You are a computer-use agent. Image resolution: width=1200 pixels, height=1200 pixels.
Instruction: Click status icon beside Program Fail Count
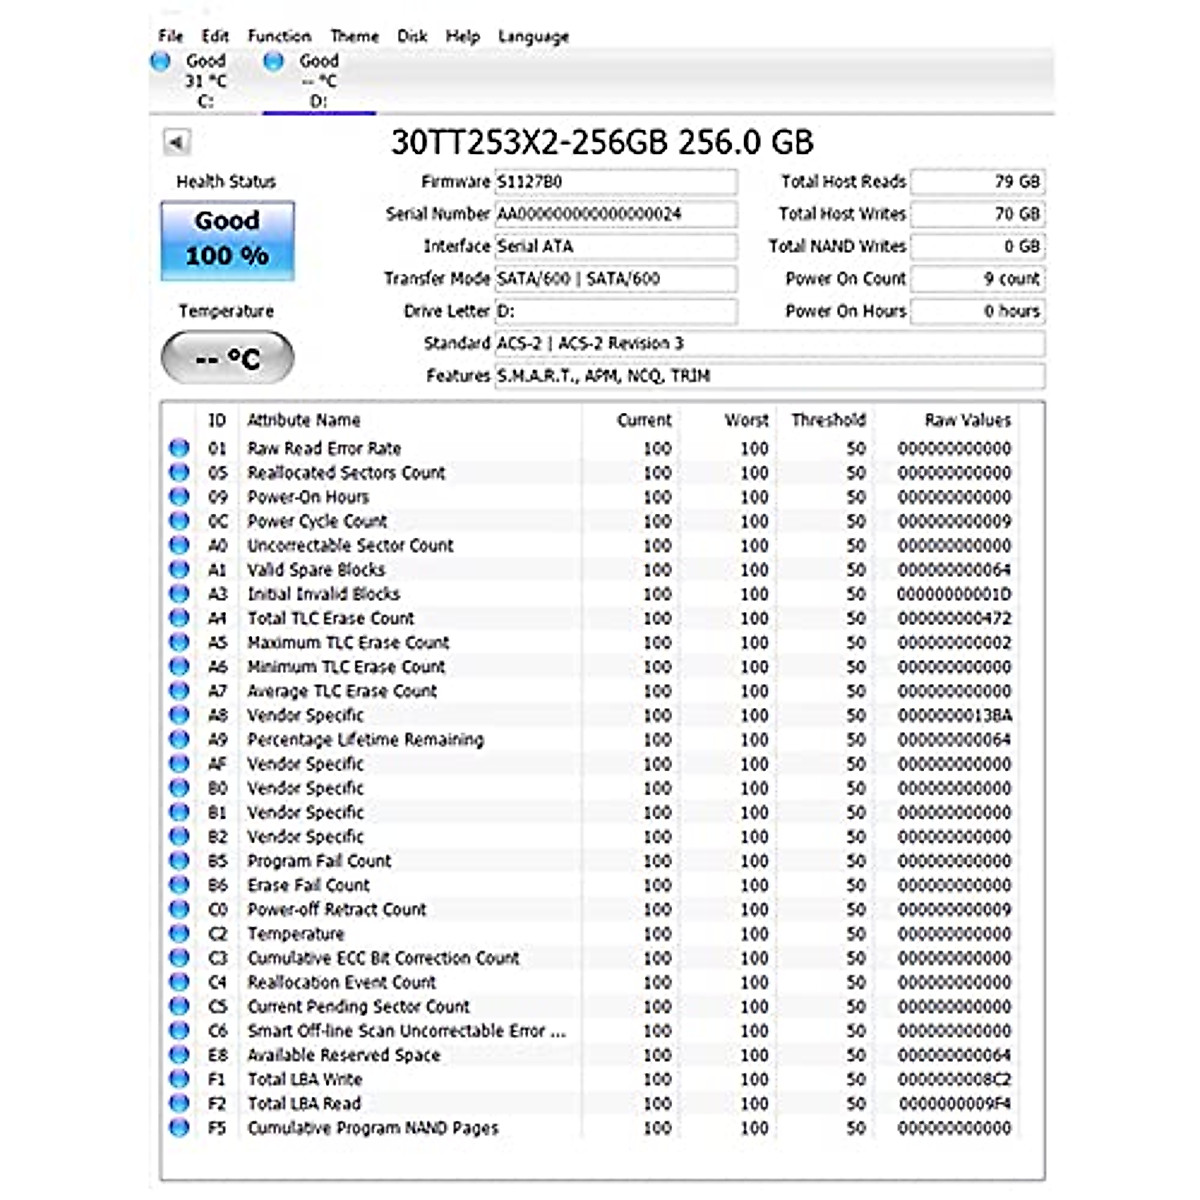179,861
